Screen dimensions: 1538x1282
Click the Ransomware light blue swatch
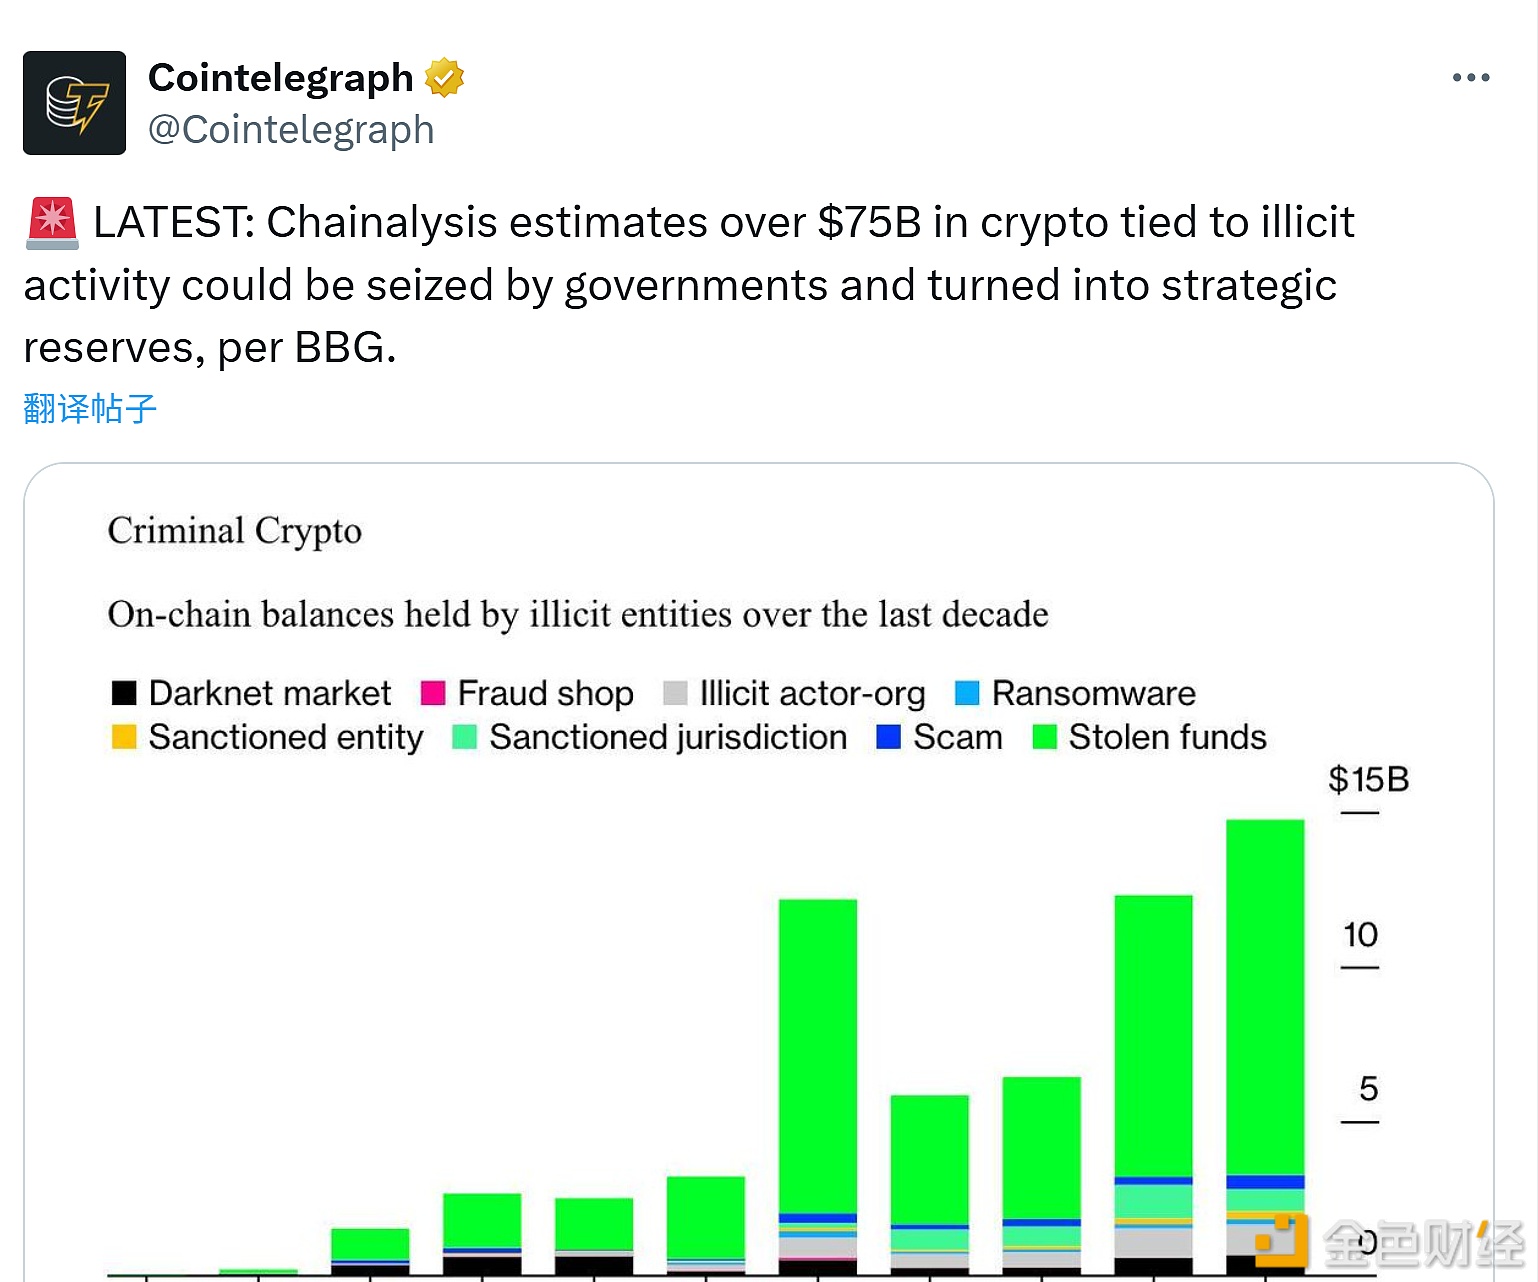pos(967,693)
